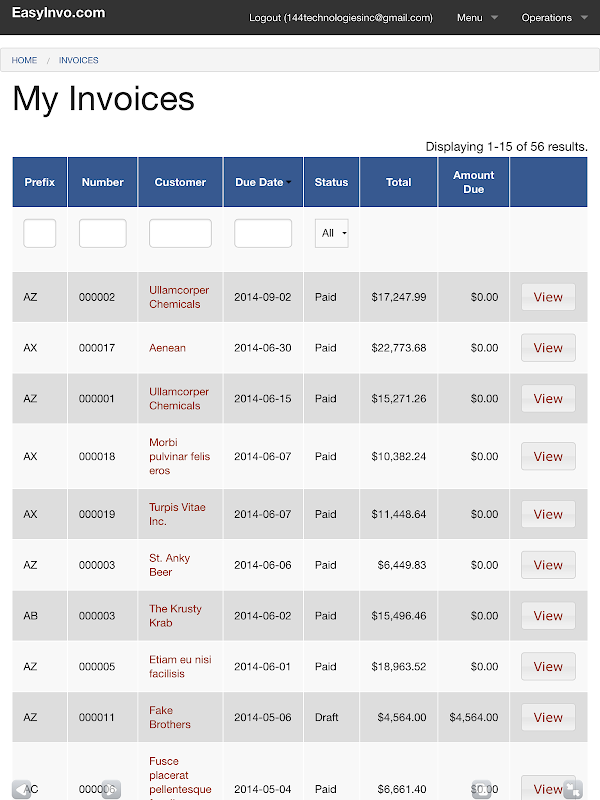The image size is (600, 800).
Task: View the Fake Brothers draft invoice
Action: (x=548, y=717)
